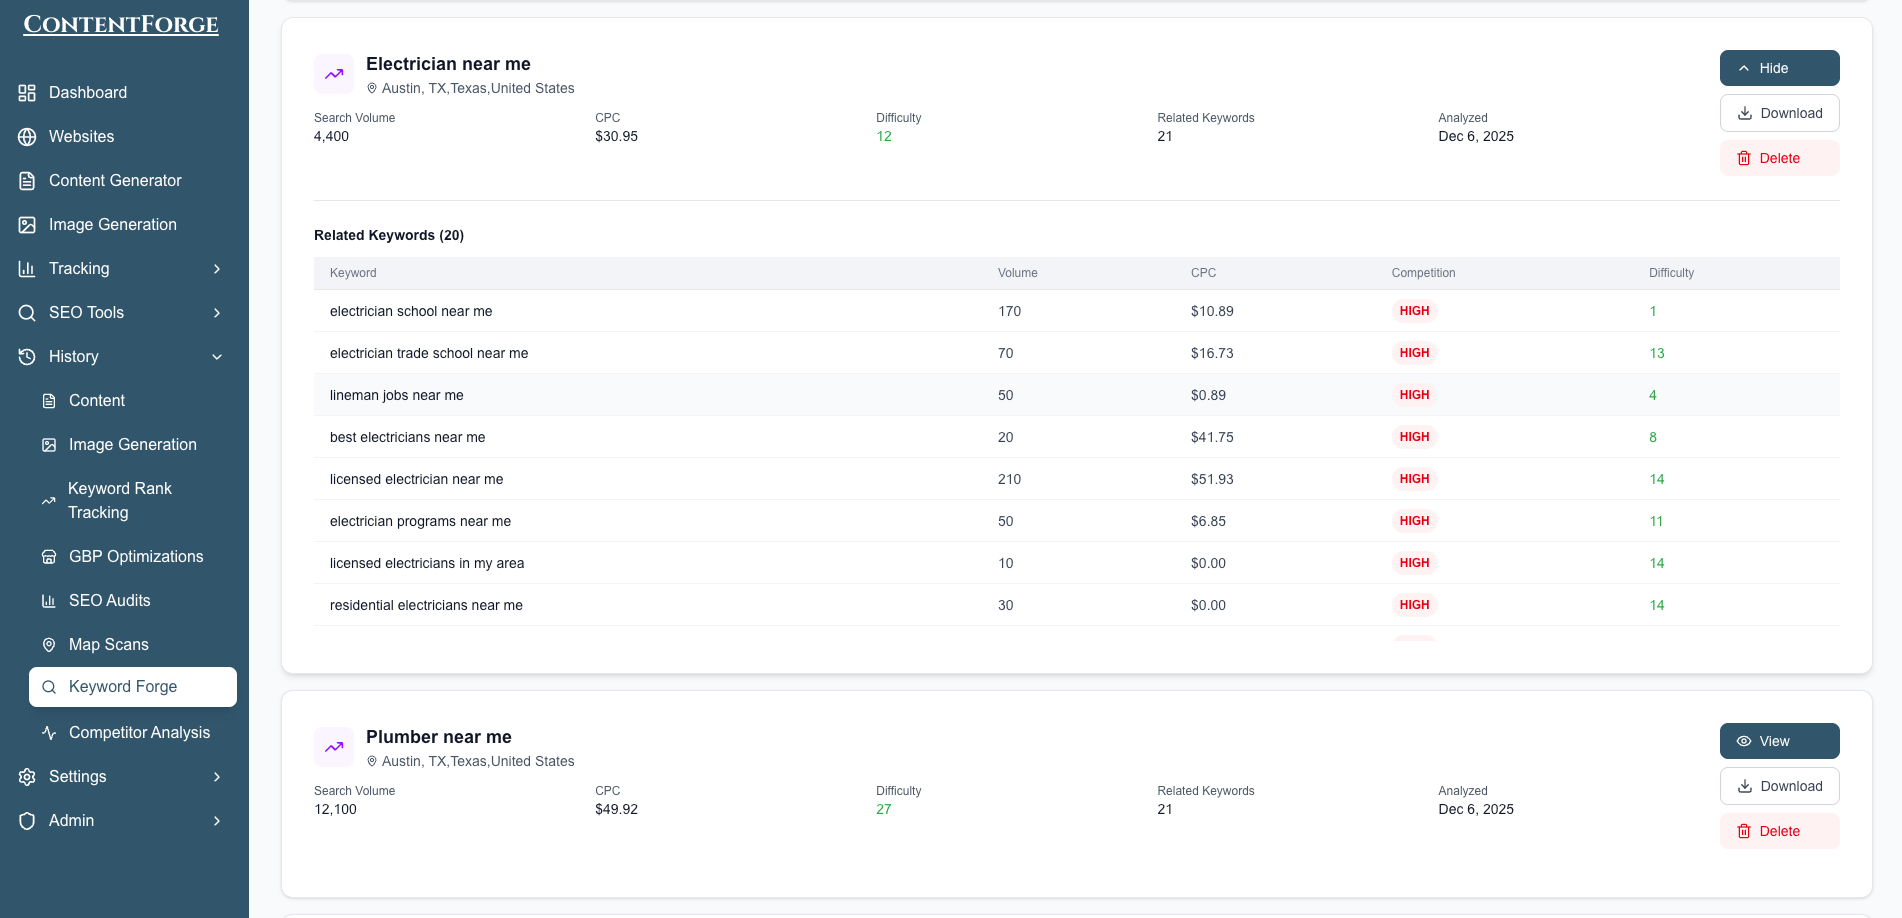This screenshot has height=918, width=1902.
Task: Open SEO Audits history item
Action: [109, 601]
